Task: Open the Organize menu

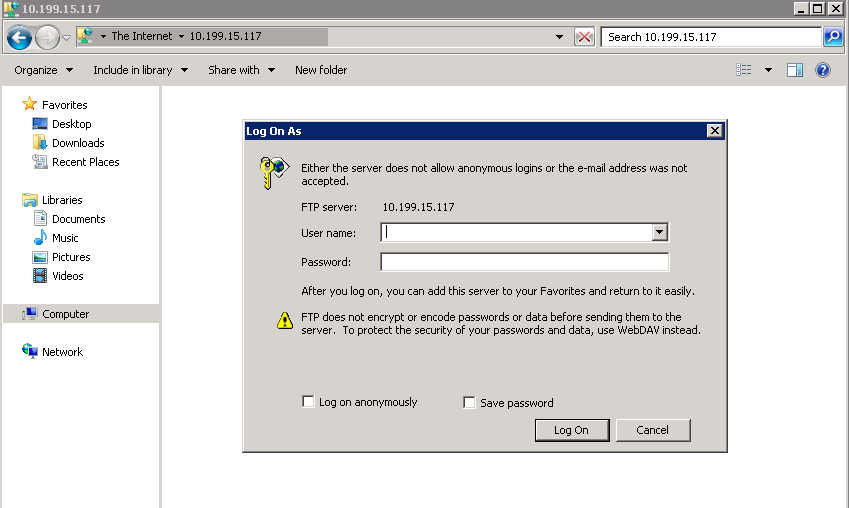Action: [43, 70]
